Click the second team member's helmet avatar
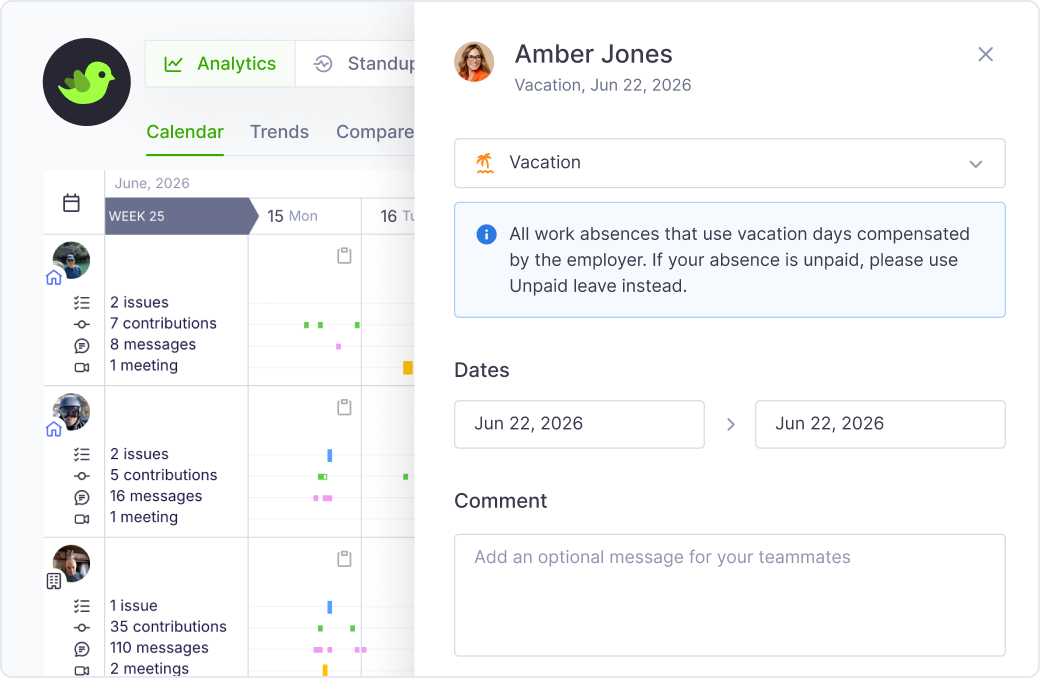This screenshot has height=678, width=1040. click(71, 412)
